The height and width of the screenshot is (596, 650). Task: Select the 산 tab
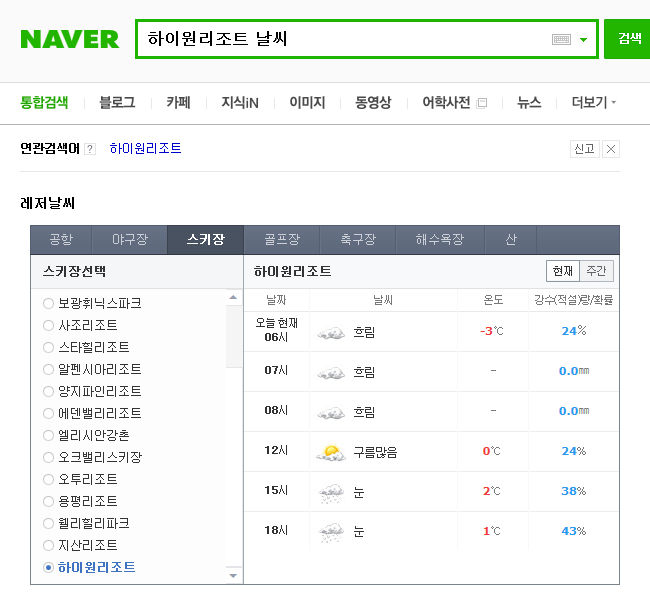pyautogui.click(x=511, y=240)
